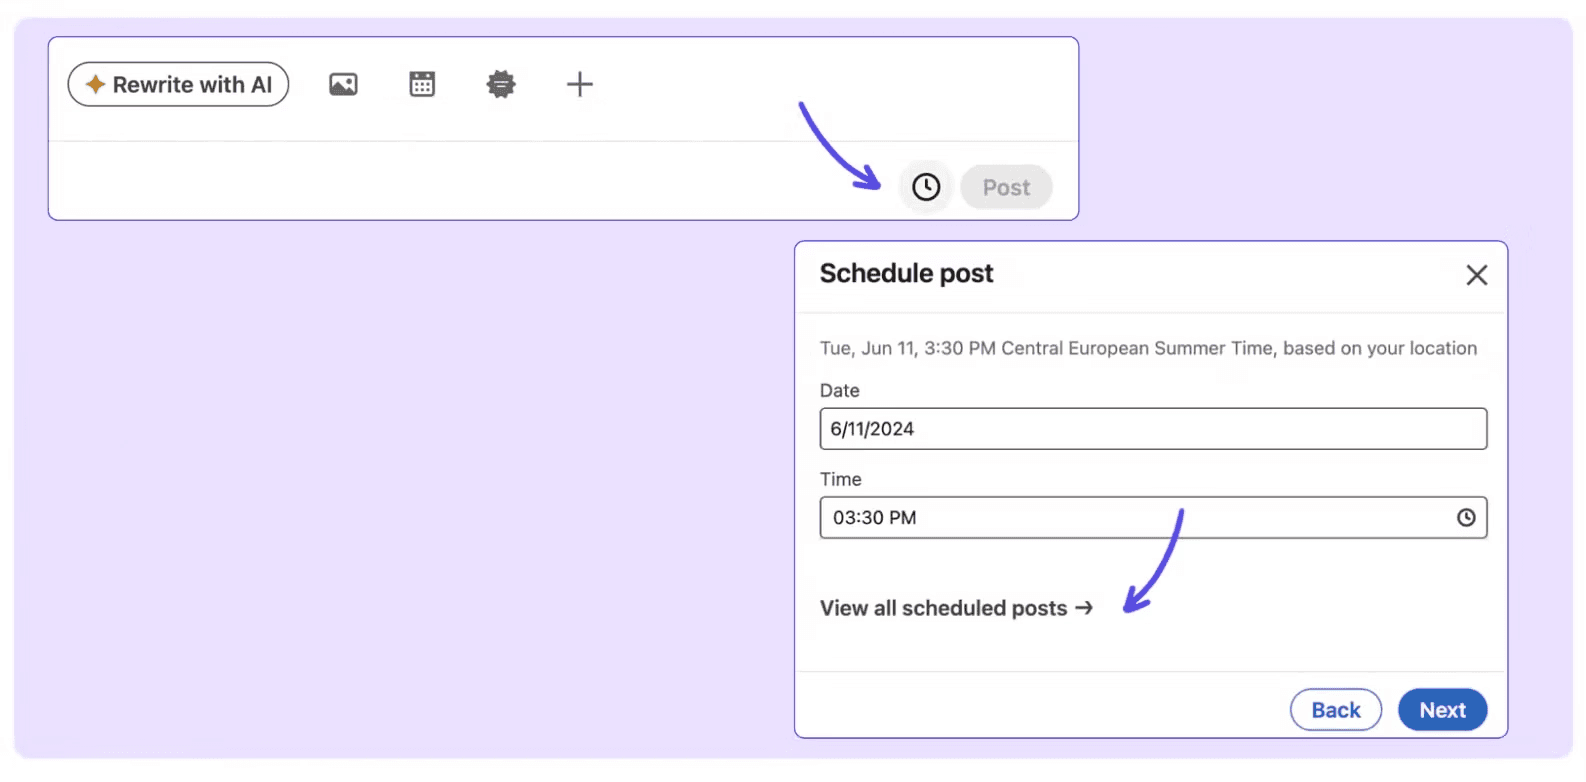The image size is (1586, 782).
Task: Click the sparkle icon on Rewrite with AI
Action: (95, 84)
